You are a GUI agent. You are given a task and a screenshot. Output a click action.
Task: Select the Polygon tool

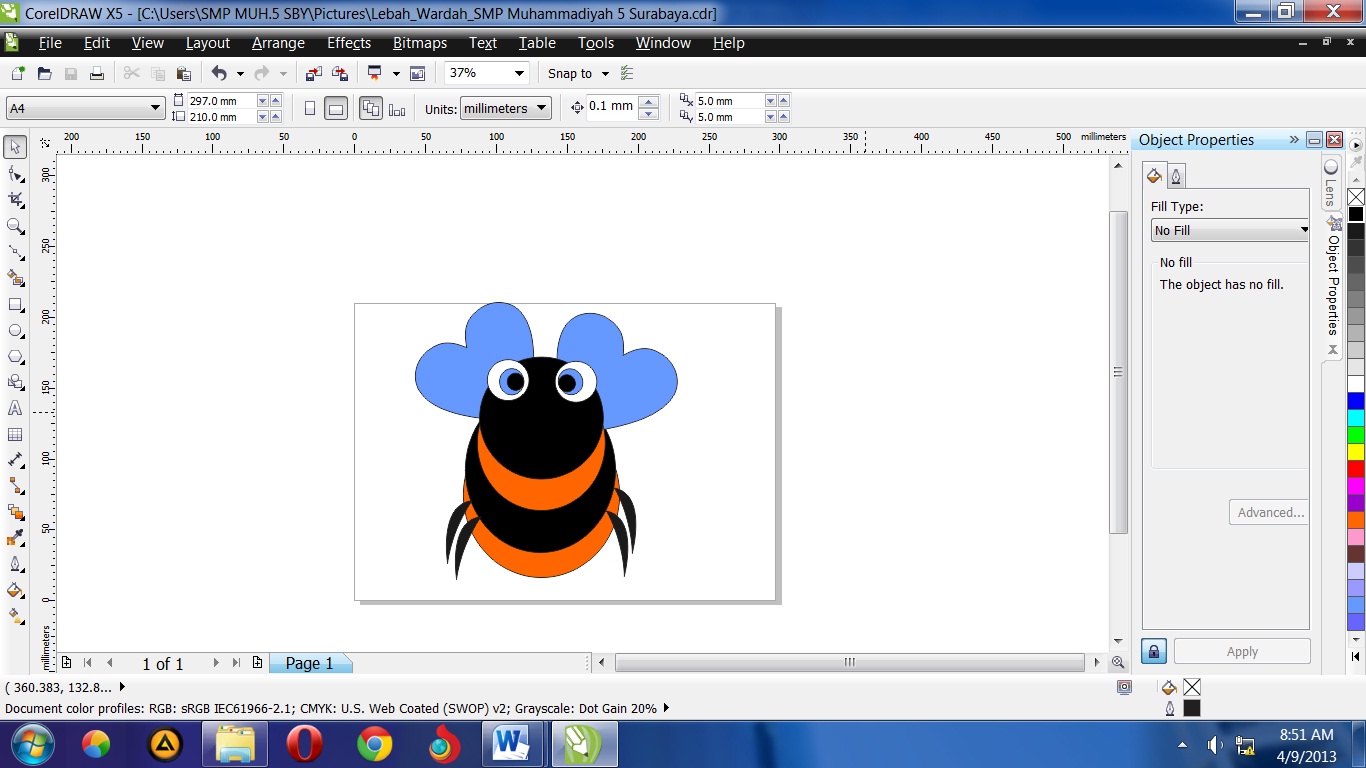point(15,356)
